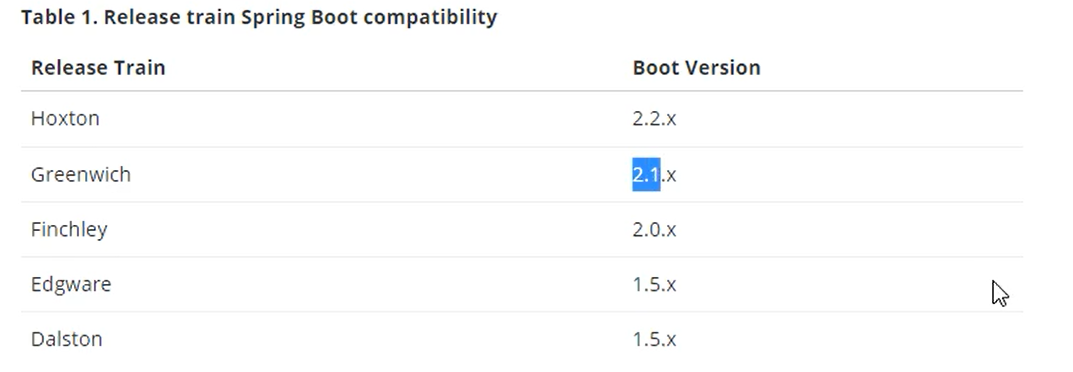
Task: Click the unhighlighted .x after 2.1
Action: click(669, 176)
